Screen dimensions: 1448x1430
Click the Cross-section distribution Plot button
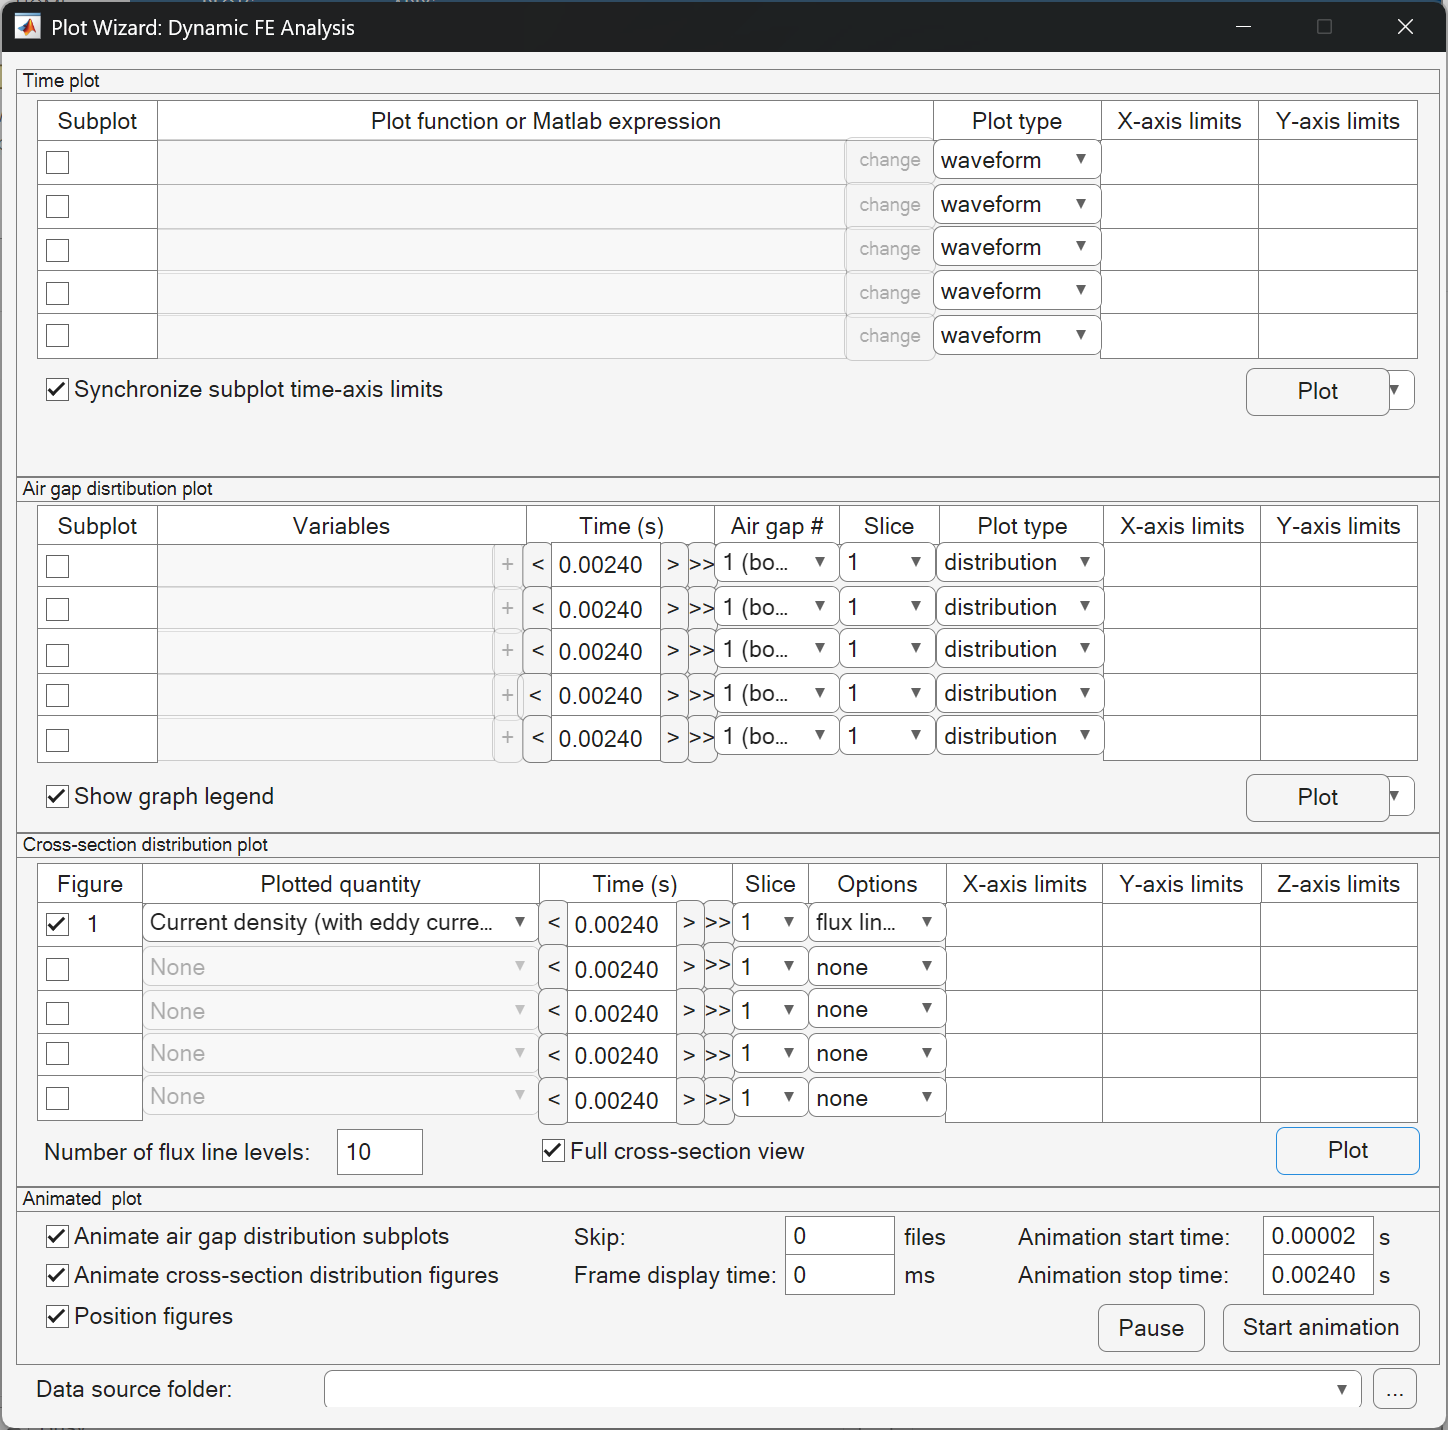tap(1347, 1150)
